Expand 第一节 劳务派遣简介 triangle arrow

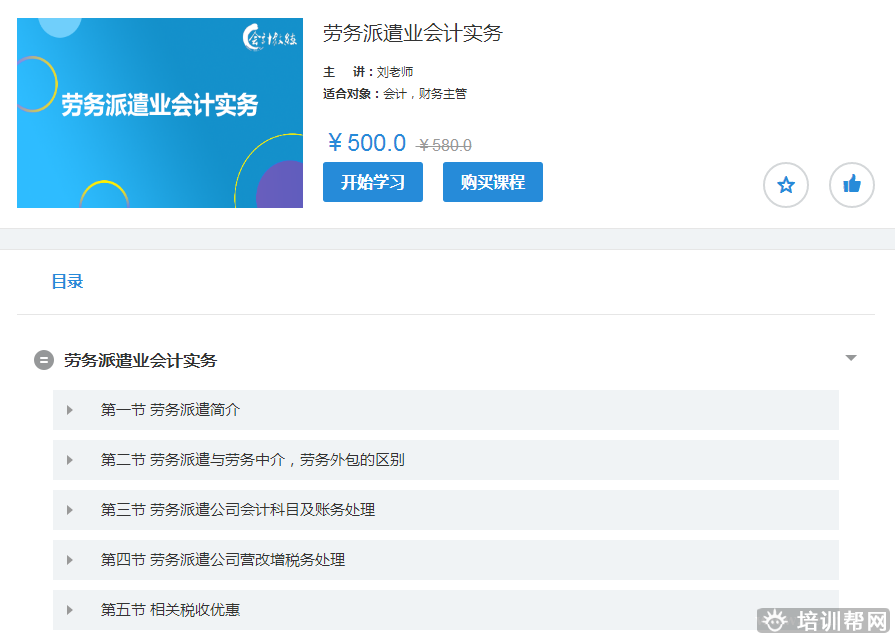click(70, 410)
